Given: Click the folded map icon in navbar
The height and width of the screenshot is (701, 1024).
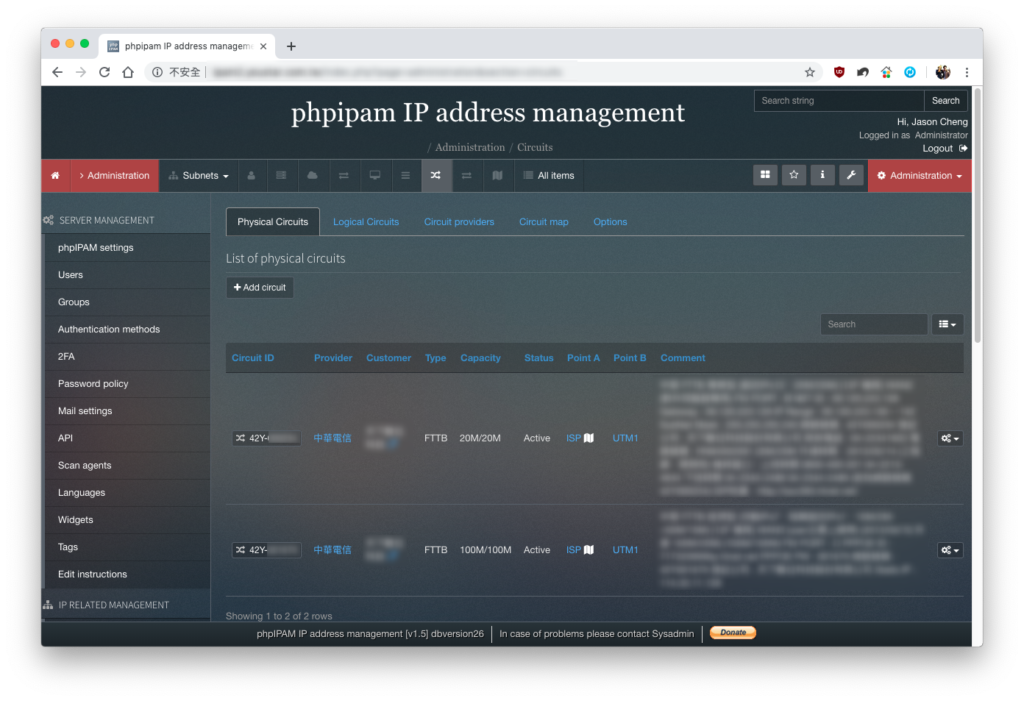Looking at the screenshot, I should pyautogui.click(x=498, y=176).
